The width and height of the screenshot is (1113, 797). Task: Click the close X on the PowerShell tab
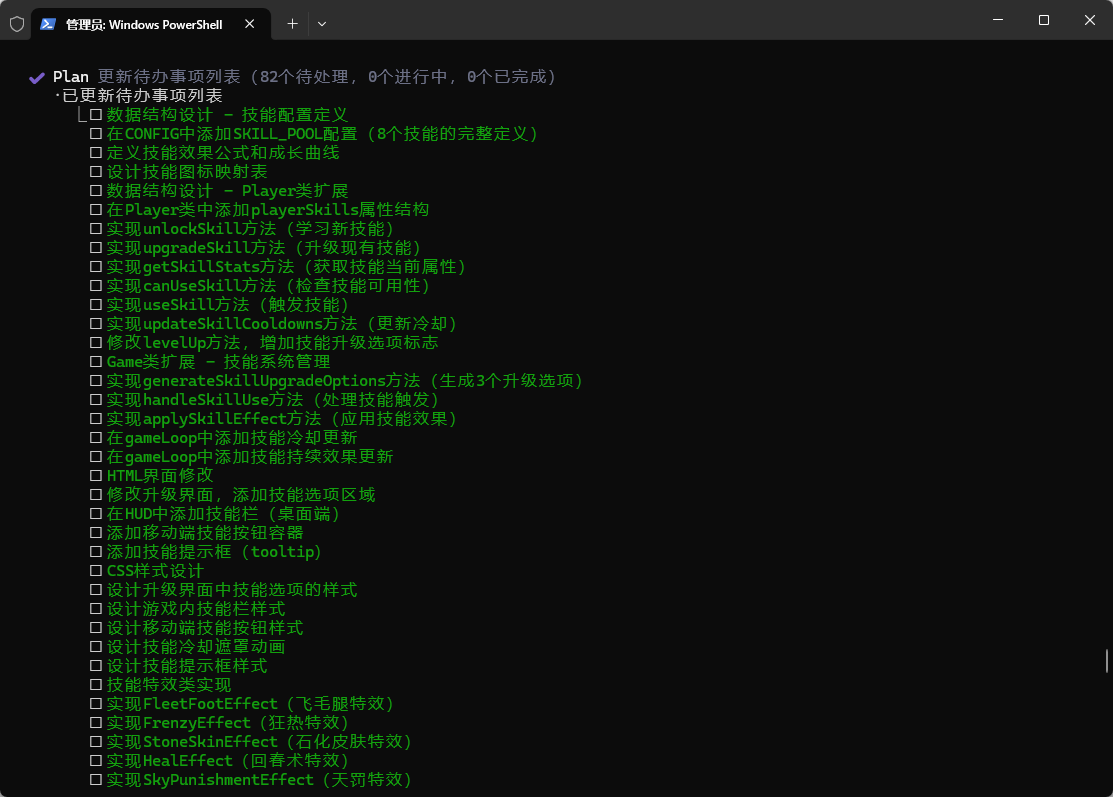coord(250,23)
